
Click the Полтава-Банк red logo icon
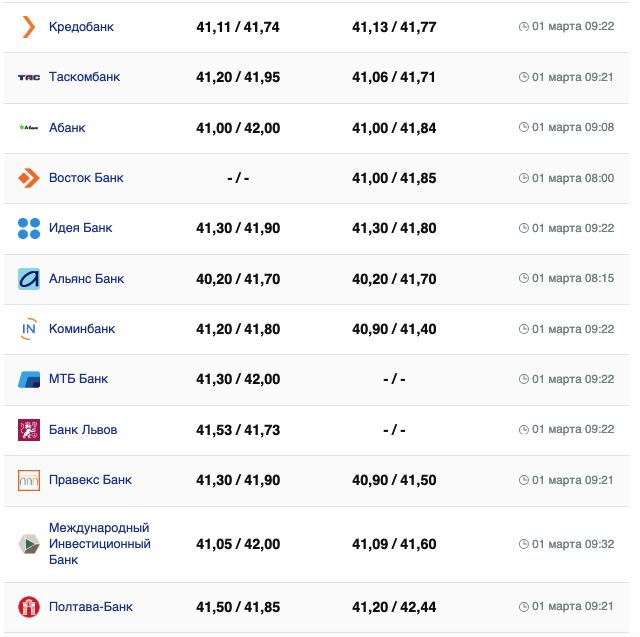pyautogui.click(x=29, y=607)
